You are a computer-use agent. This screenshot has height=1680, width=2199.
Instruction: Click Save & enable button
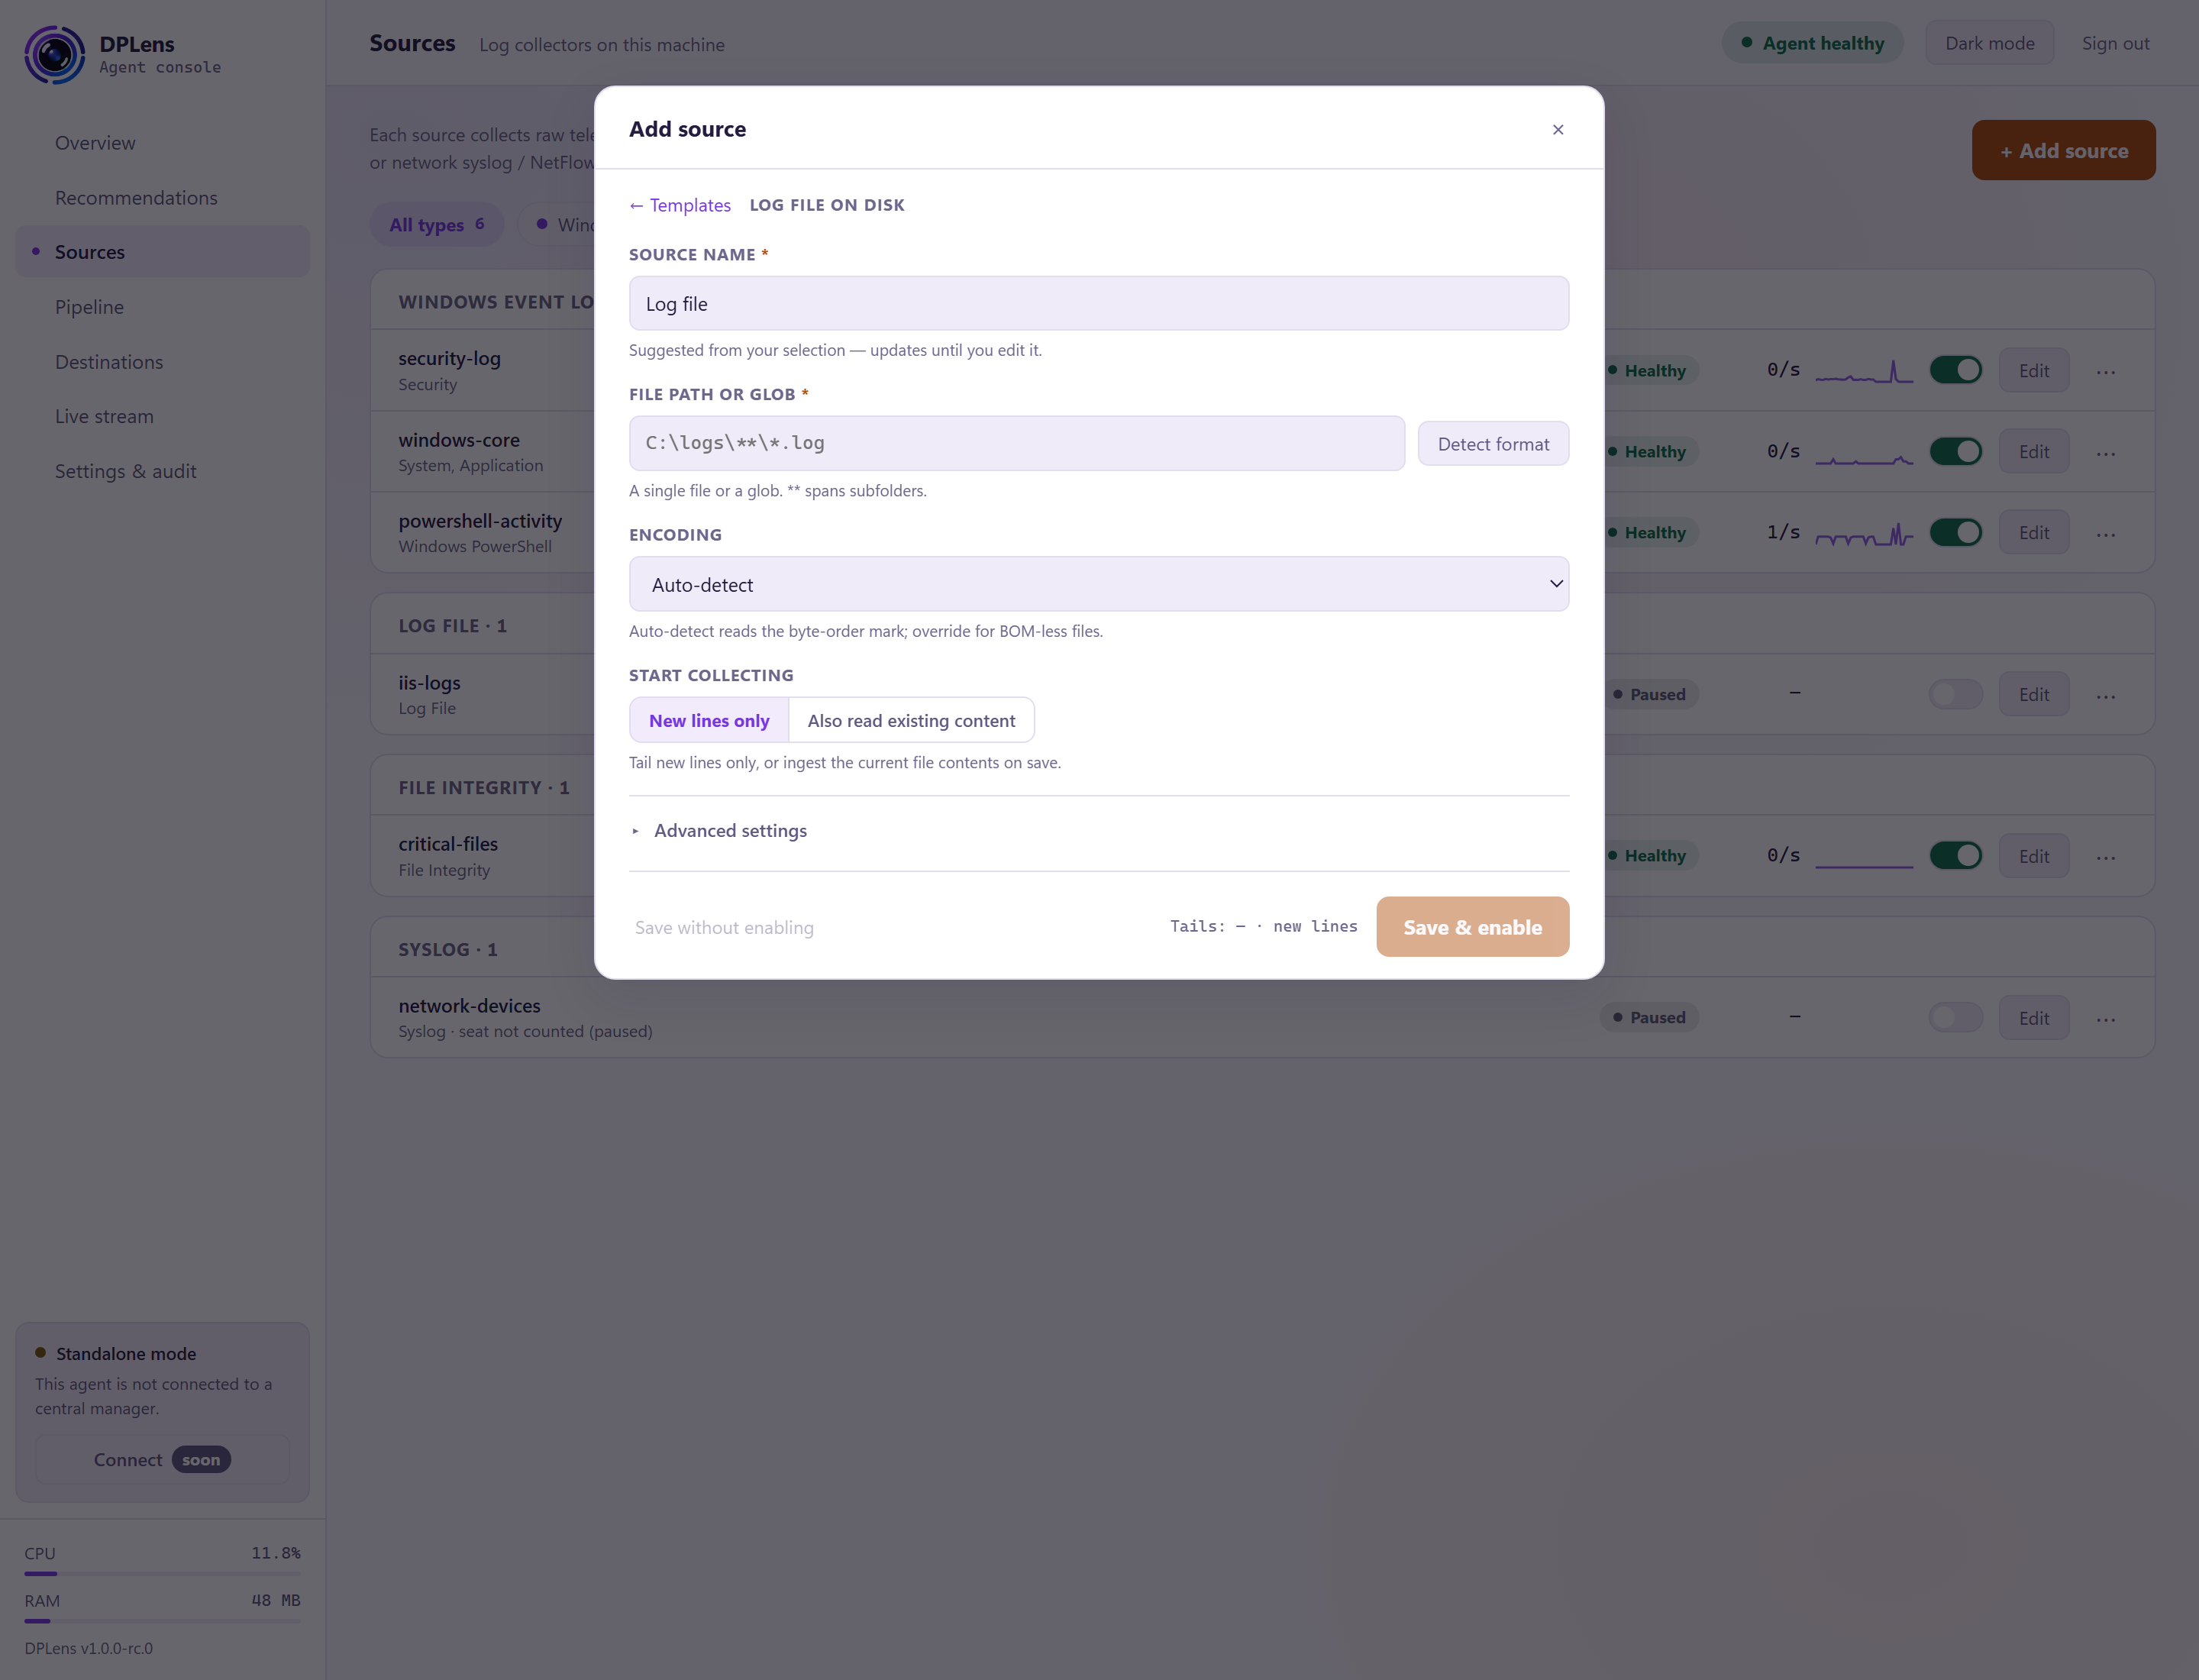(1472, 927)
